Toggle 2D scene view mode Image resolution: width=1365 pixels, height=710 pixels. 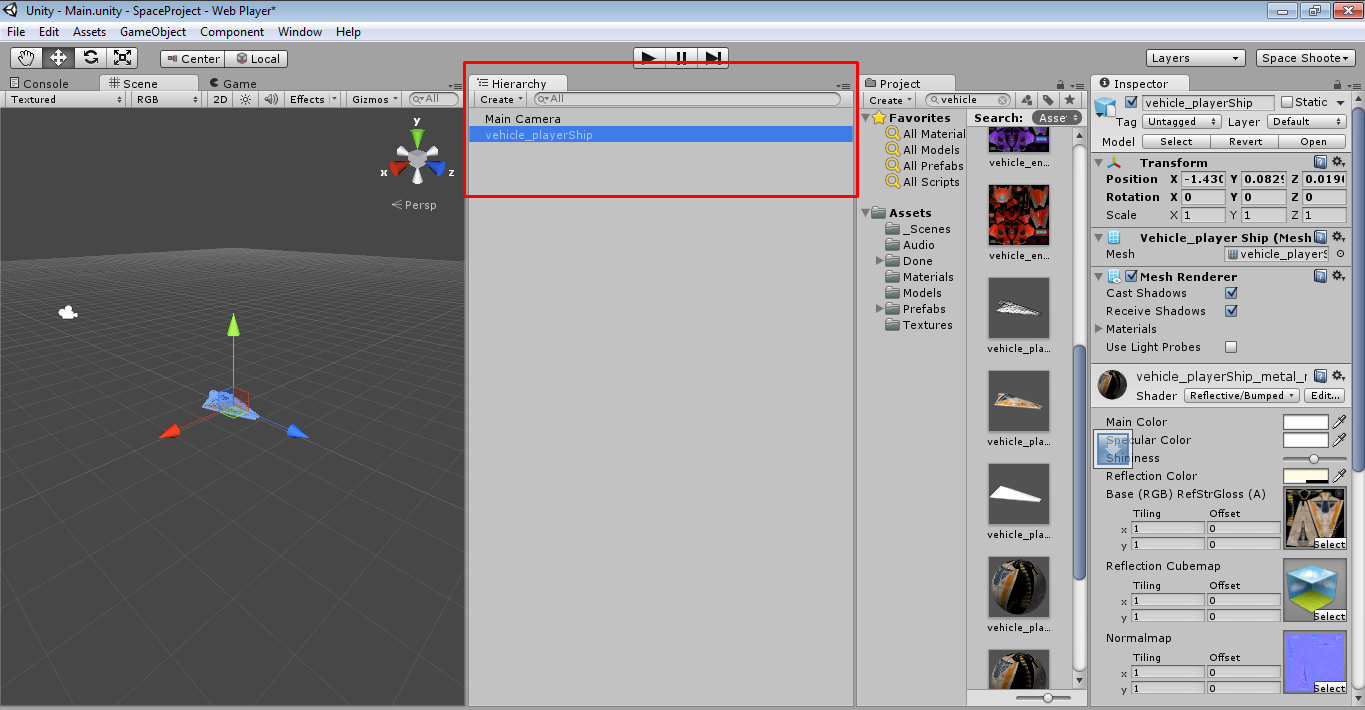pyautogui.click(x=221, y=99)
